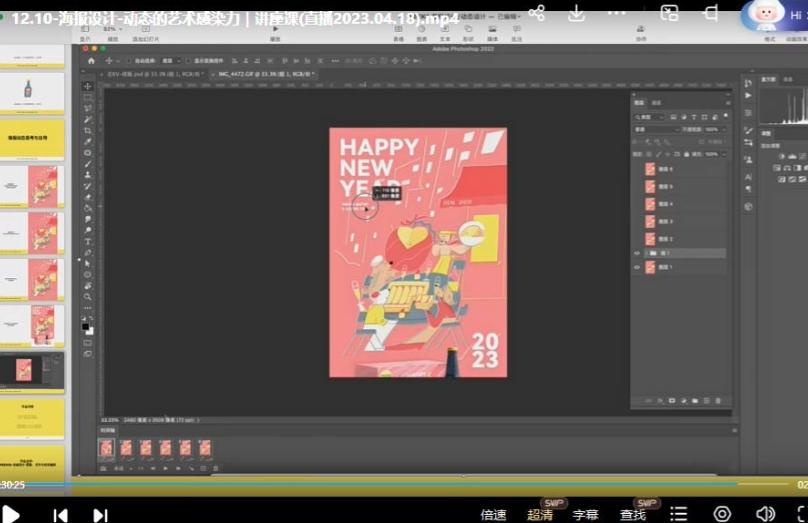Click the foreground color swatch
This screenshot has height=523, width=808.
click(86, 324)
